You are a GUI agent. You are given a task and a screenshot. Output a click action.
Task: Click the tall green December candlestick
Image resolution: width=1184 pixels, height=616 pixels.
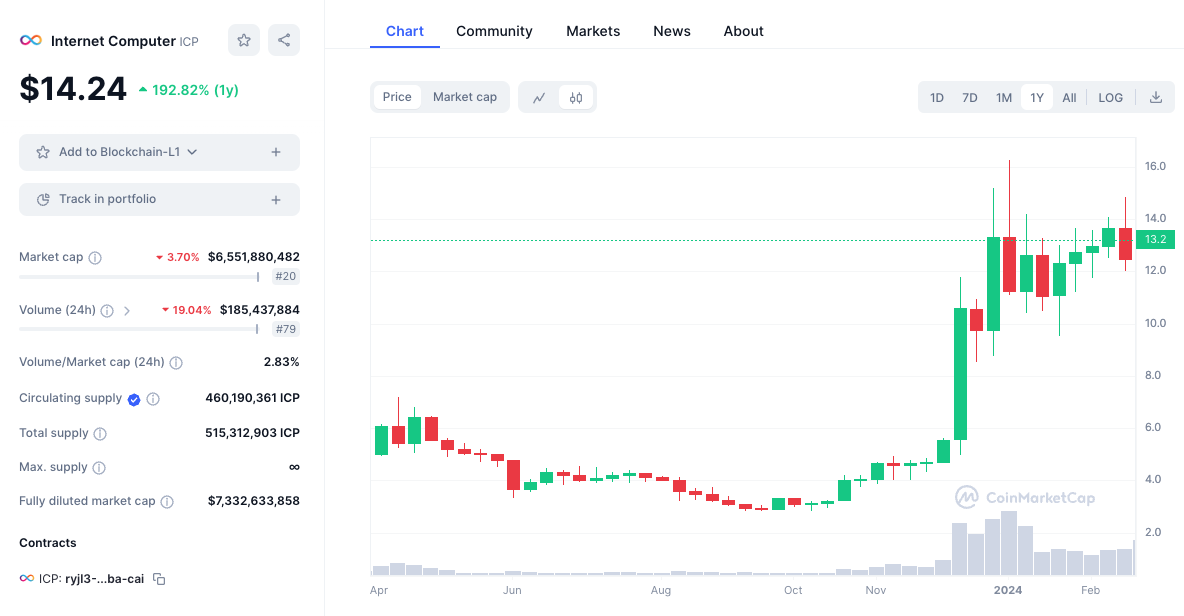click(x=960, y=373)
